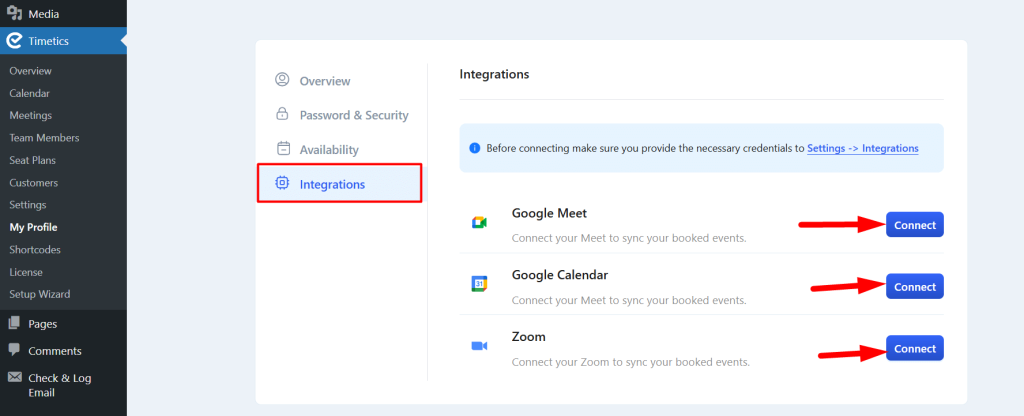This screenshot has height=416, width=1024.
Task: Go to Seat Plans menu item
Action: click(x=33, y=160)
